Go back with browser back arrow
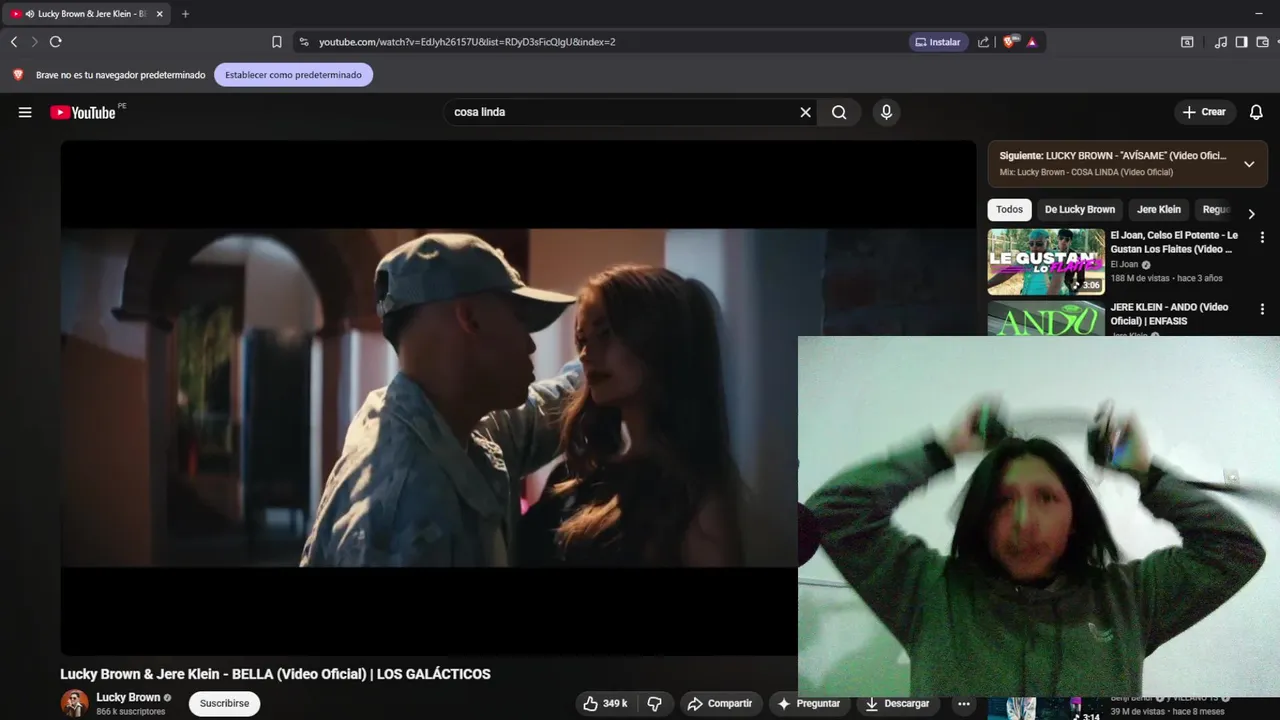 tap(14, 42)
